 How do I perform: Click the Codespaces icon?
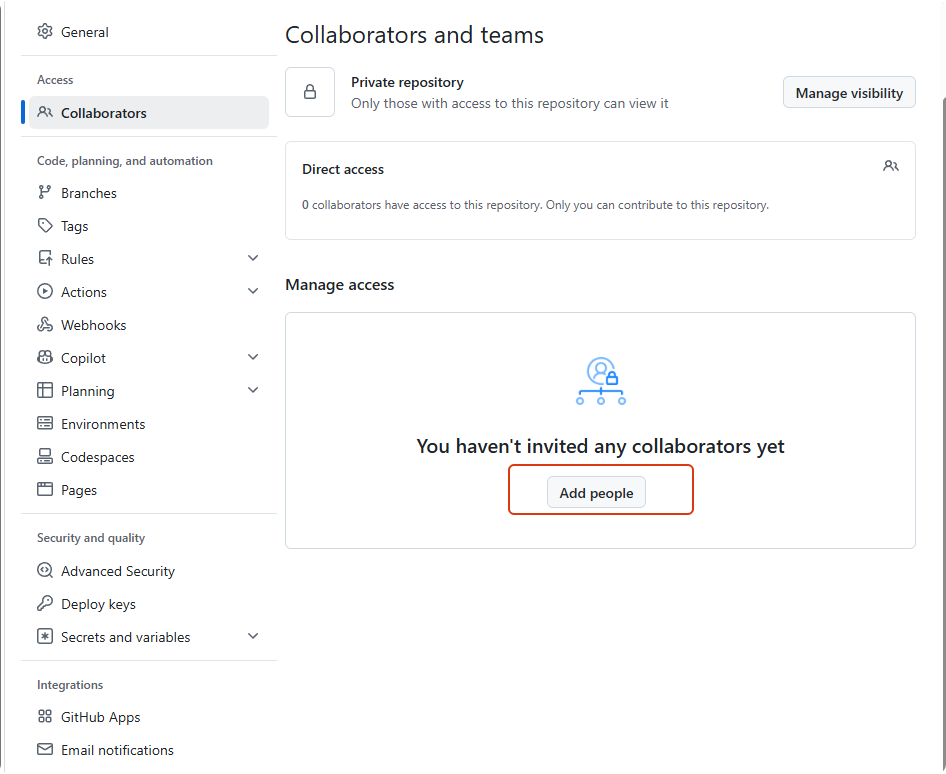(45, 457)
